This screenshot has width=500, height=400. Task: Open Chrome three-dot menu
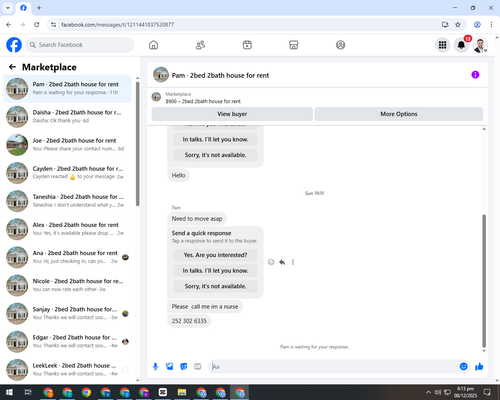[x=491, y=25]
